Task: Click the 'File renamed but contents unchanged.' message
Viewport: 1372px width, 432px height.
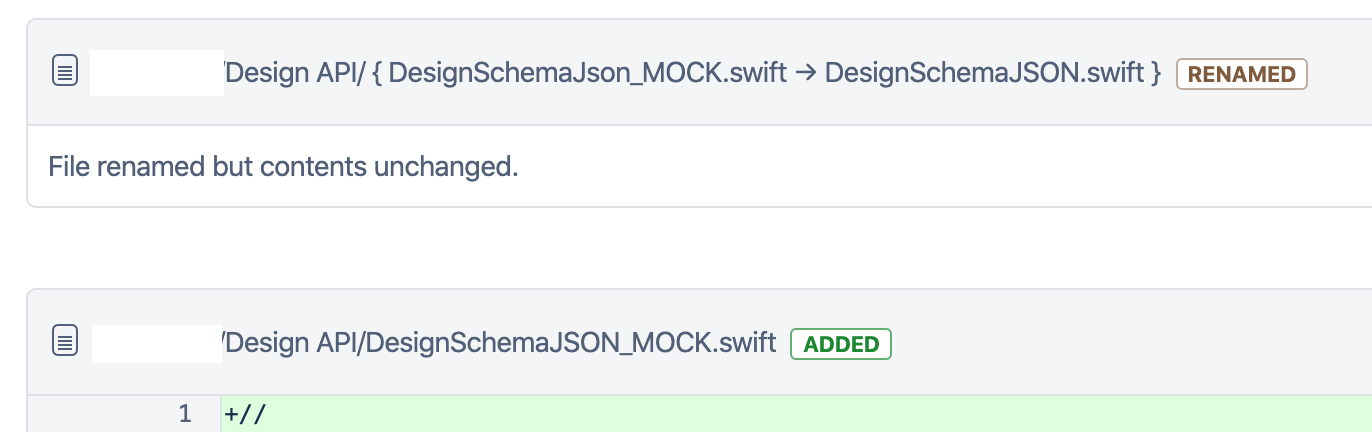Action: [283, 166]
